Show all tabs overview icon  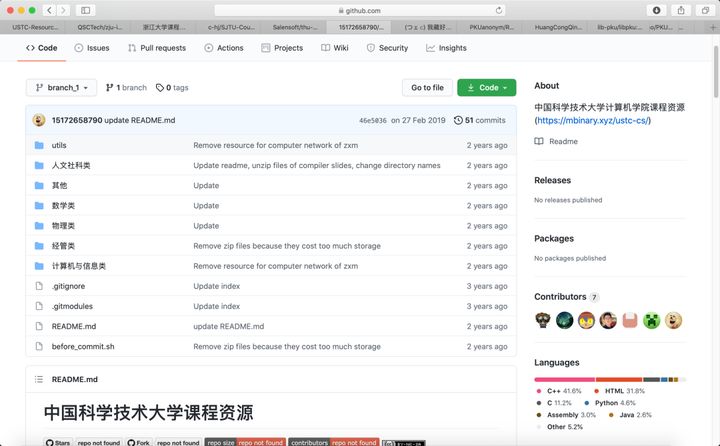tap(705, 10)
